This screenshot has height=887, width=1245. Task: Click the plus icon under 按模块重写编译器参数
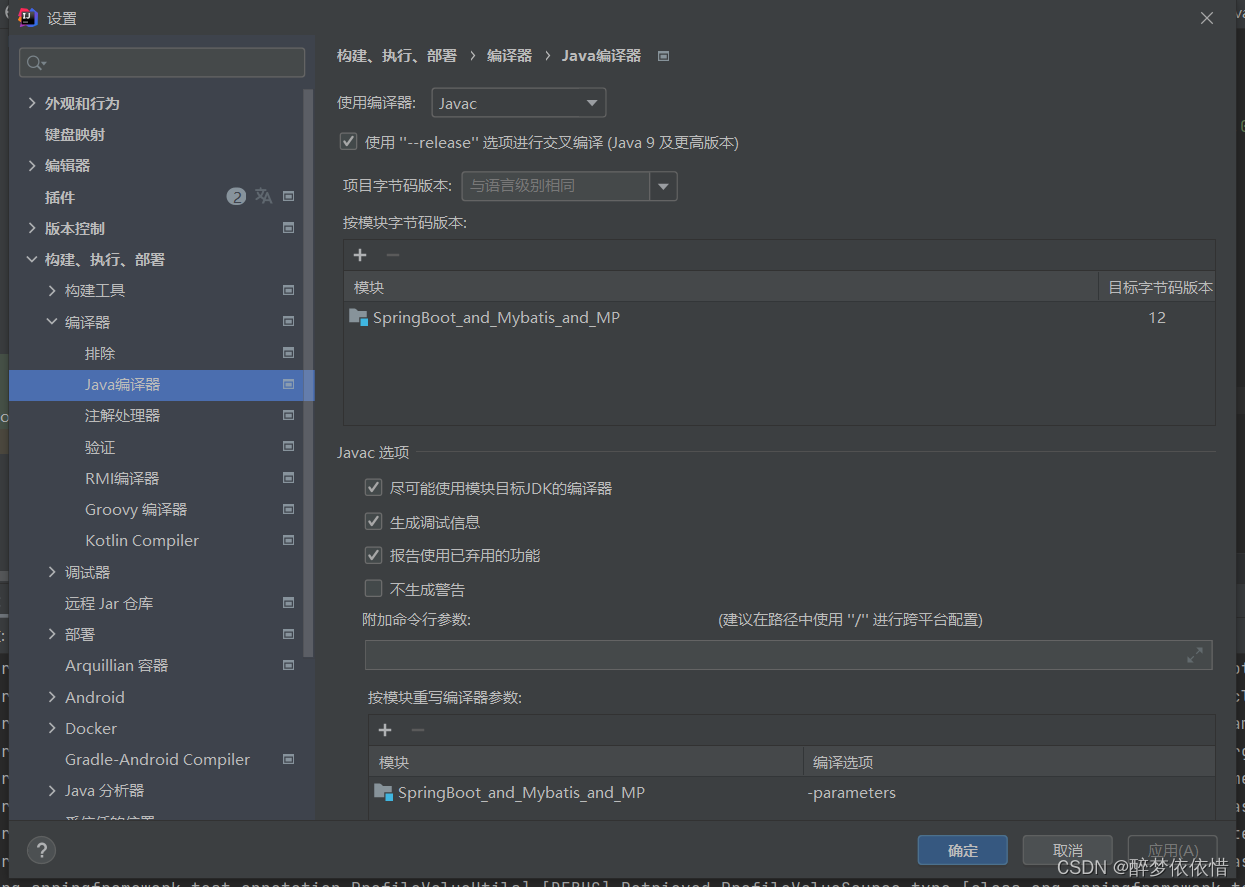(x=385, y=730)
